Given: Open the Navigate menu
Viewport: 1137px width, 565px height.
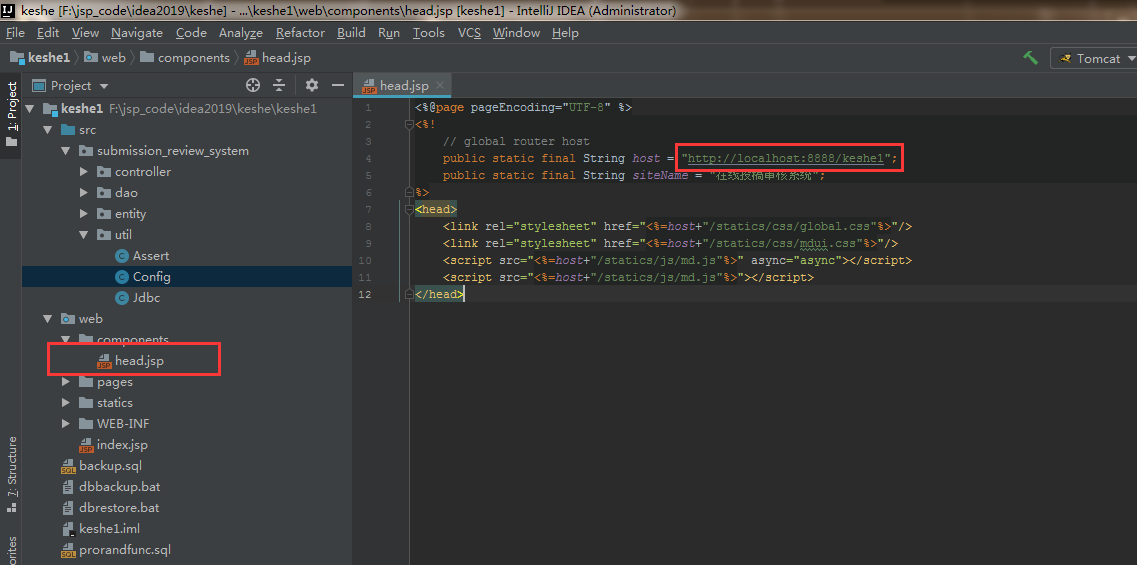Looking at the screenshot, I should pos(137,33).
